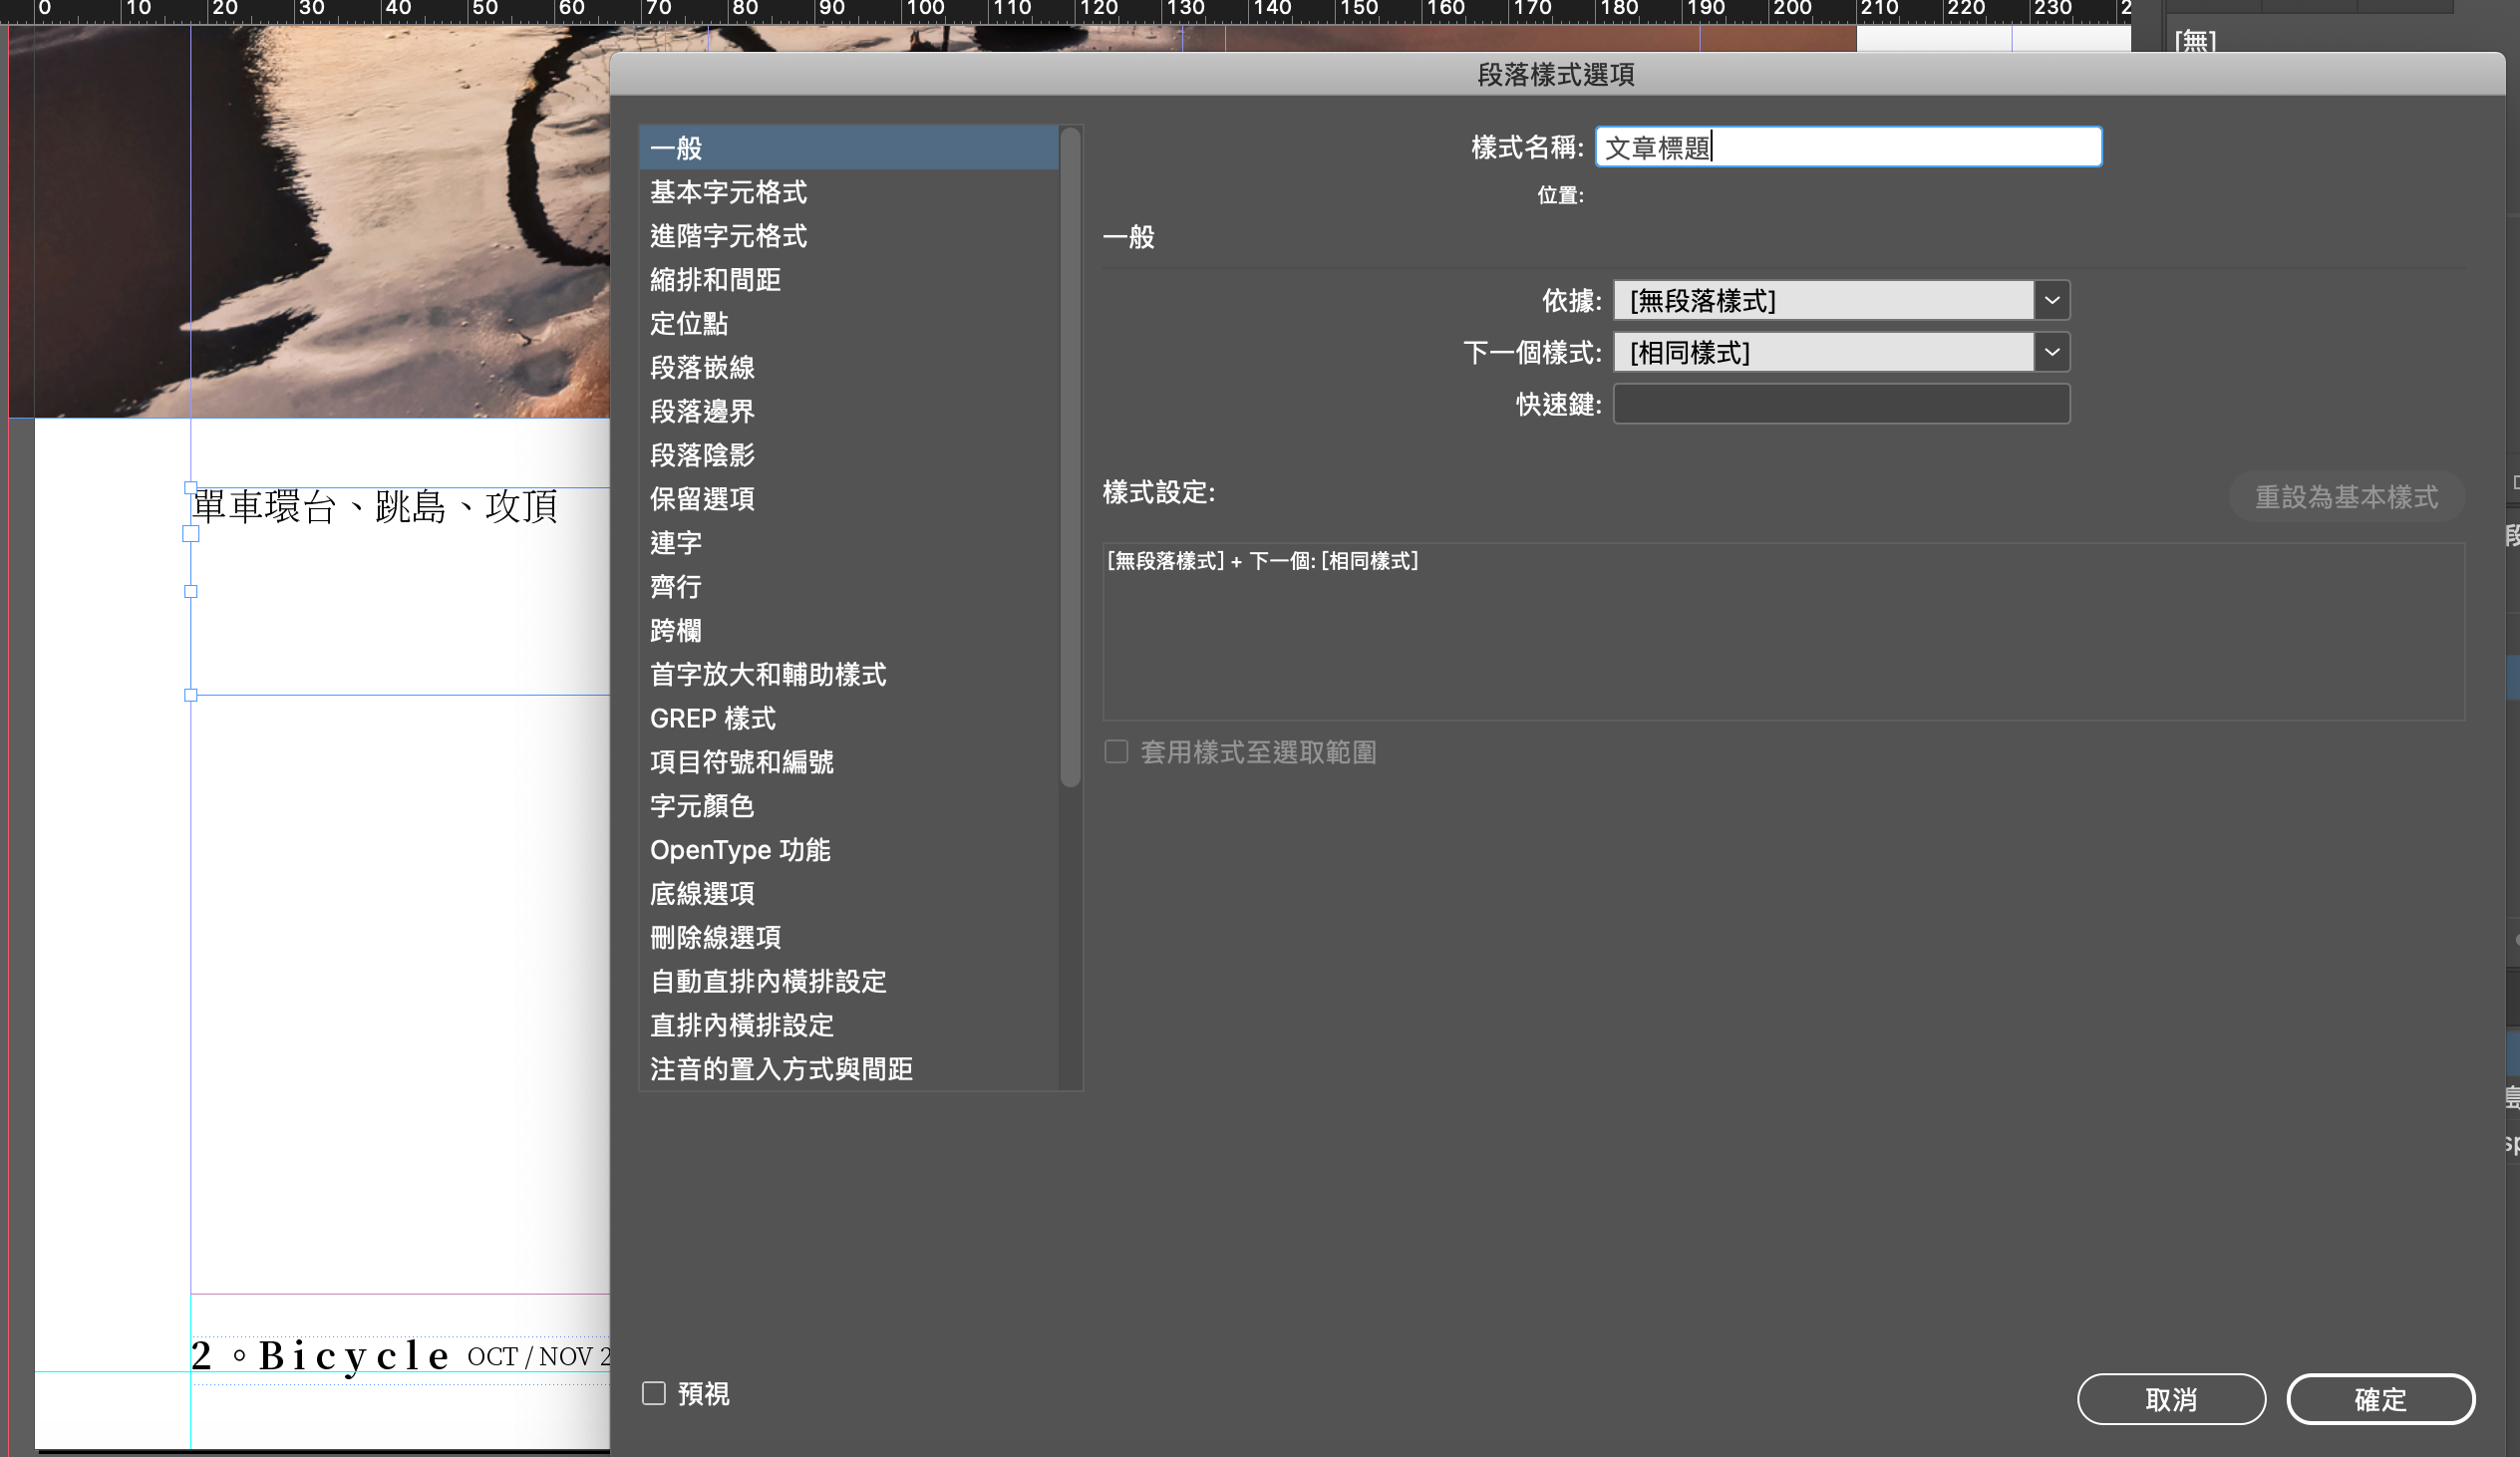Select 縮排和間距 in the category list
Viewport: 2520px width, 1457px height.
(715, 280)
